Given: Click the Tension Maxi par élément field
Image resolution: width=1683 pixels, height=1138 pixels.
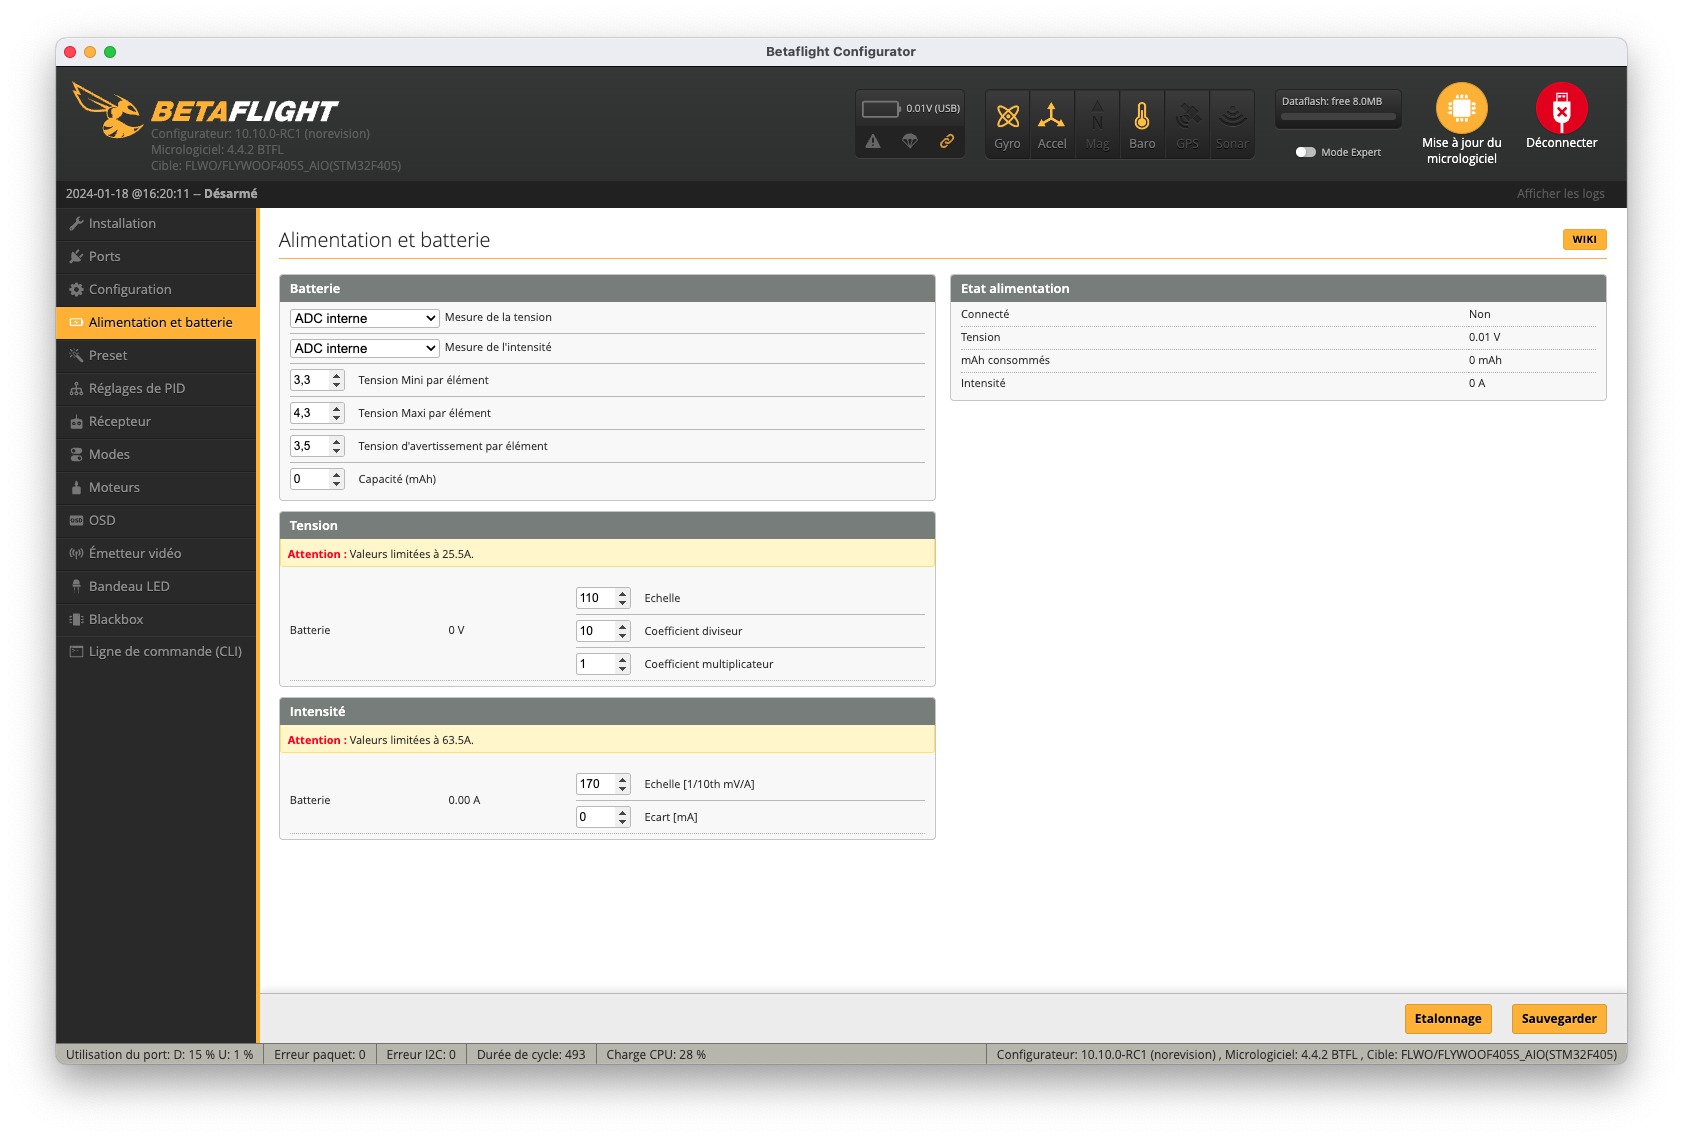Looking at the screenshot, I should pos(317,413).
